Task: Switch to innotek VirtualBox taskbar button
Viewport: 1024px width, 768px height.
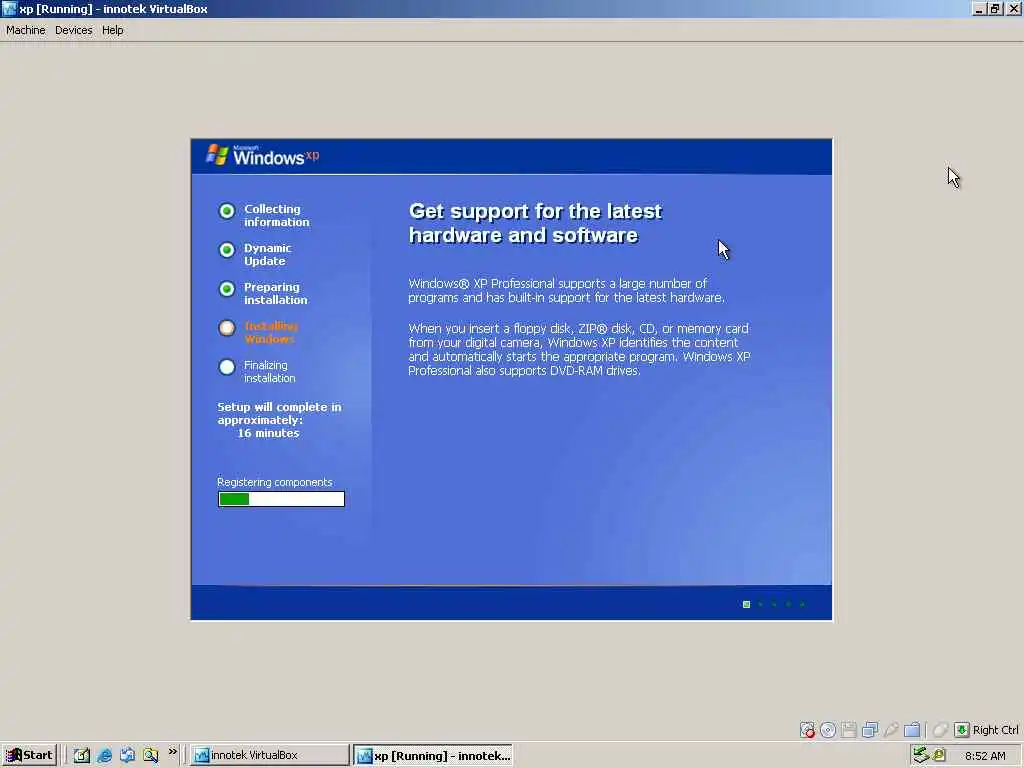Action: coord(270,755)
